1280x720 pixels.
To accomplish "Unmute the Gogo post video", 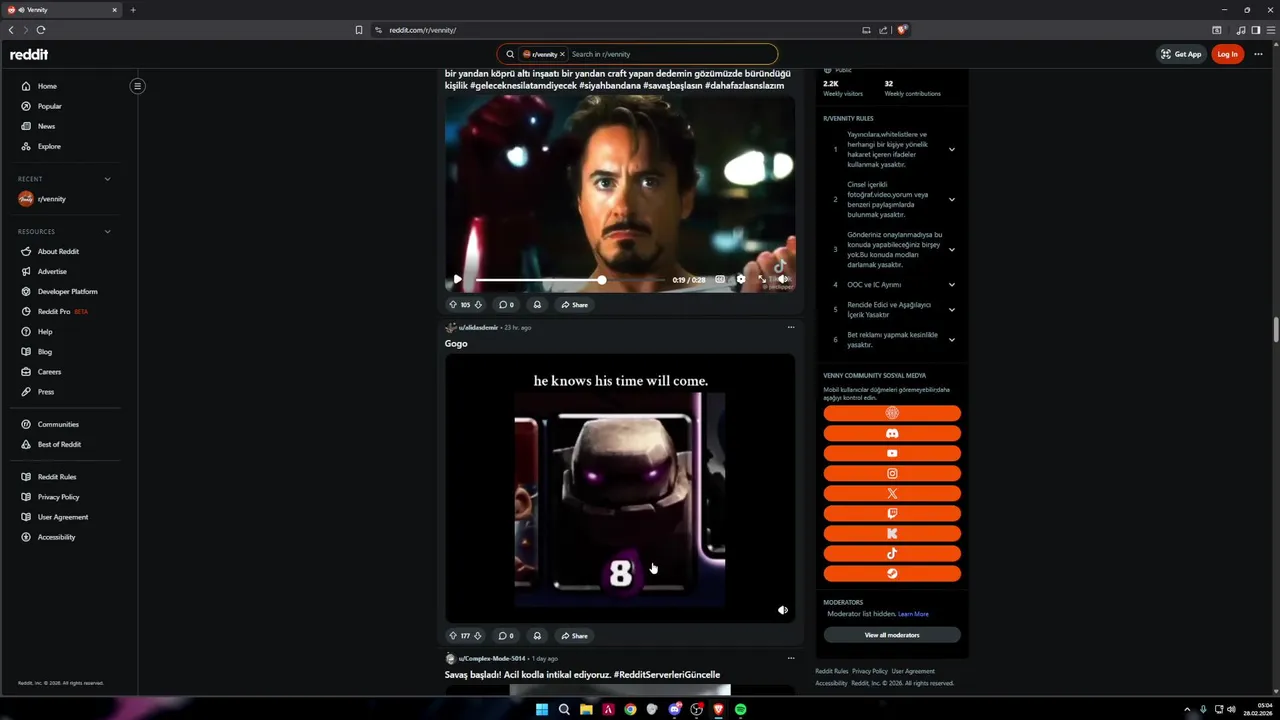I will (783, 610).
